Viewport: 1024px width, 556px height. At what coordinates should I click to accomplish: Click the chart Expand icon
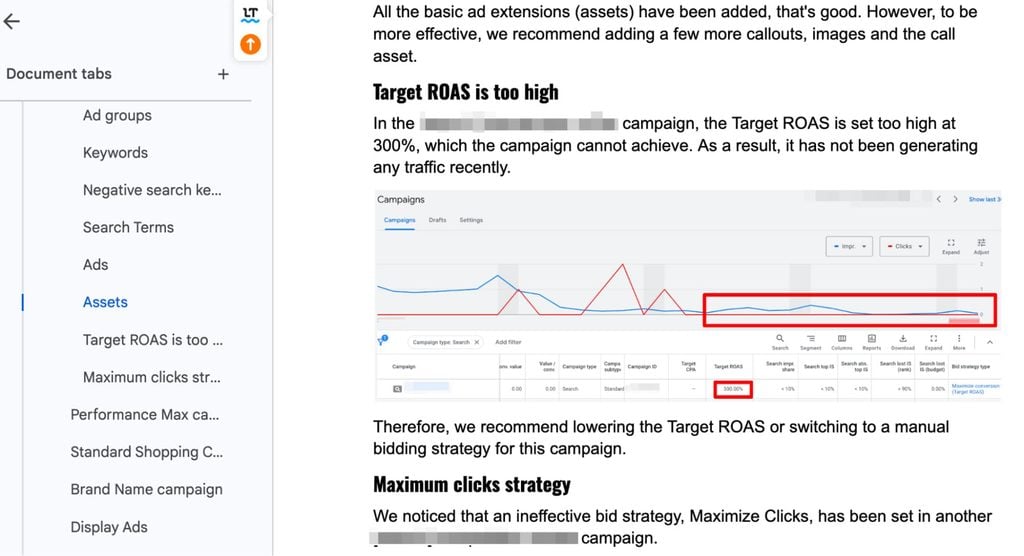(x=951, y=246)
